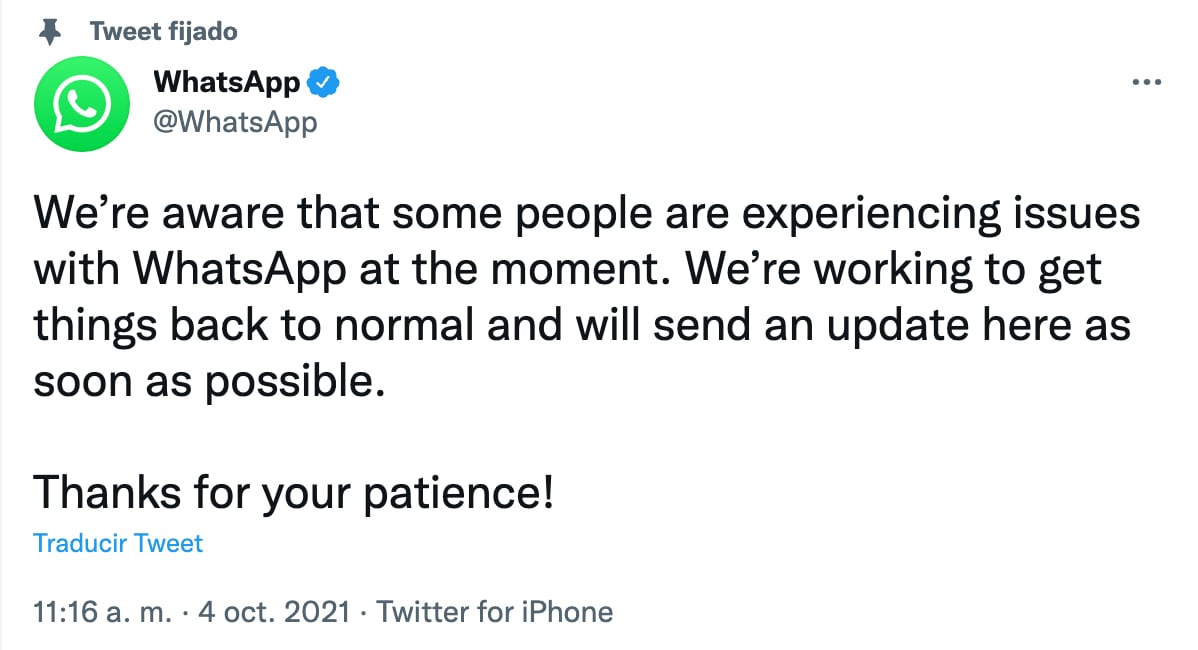The width and height of the screenshot is (1198, 650).
Task: Click the "Thanks for your patience!" line
Action: [293, 492]
